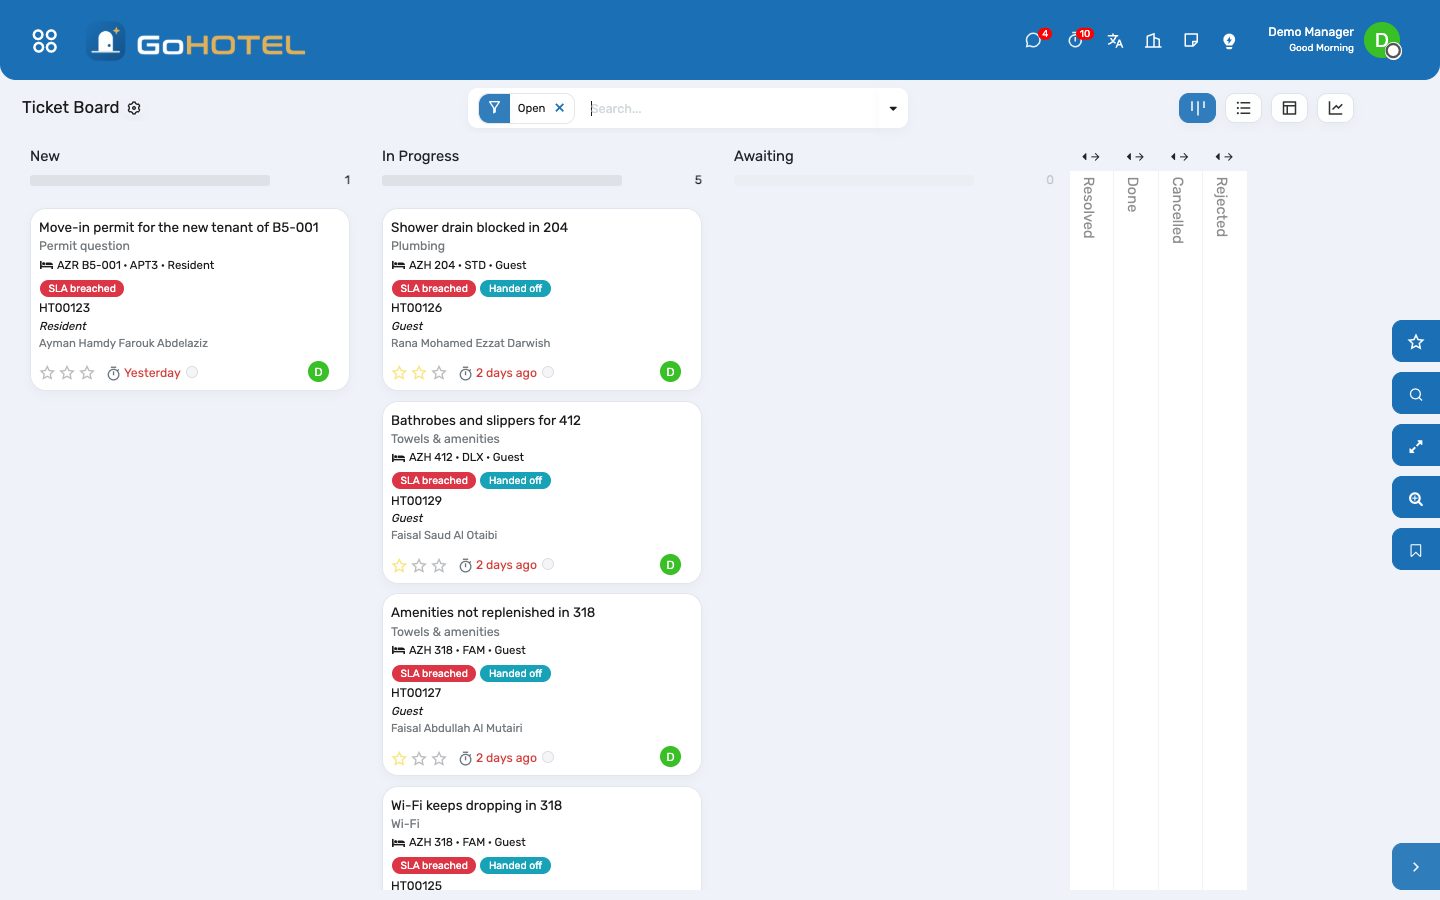The width and height of the screenshot is (1440, 900).
Task: Rate Move-in permit ticket three stars
Action: point(87,373)
